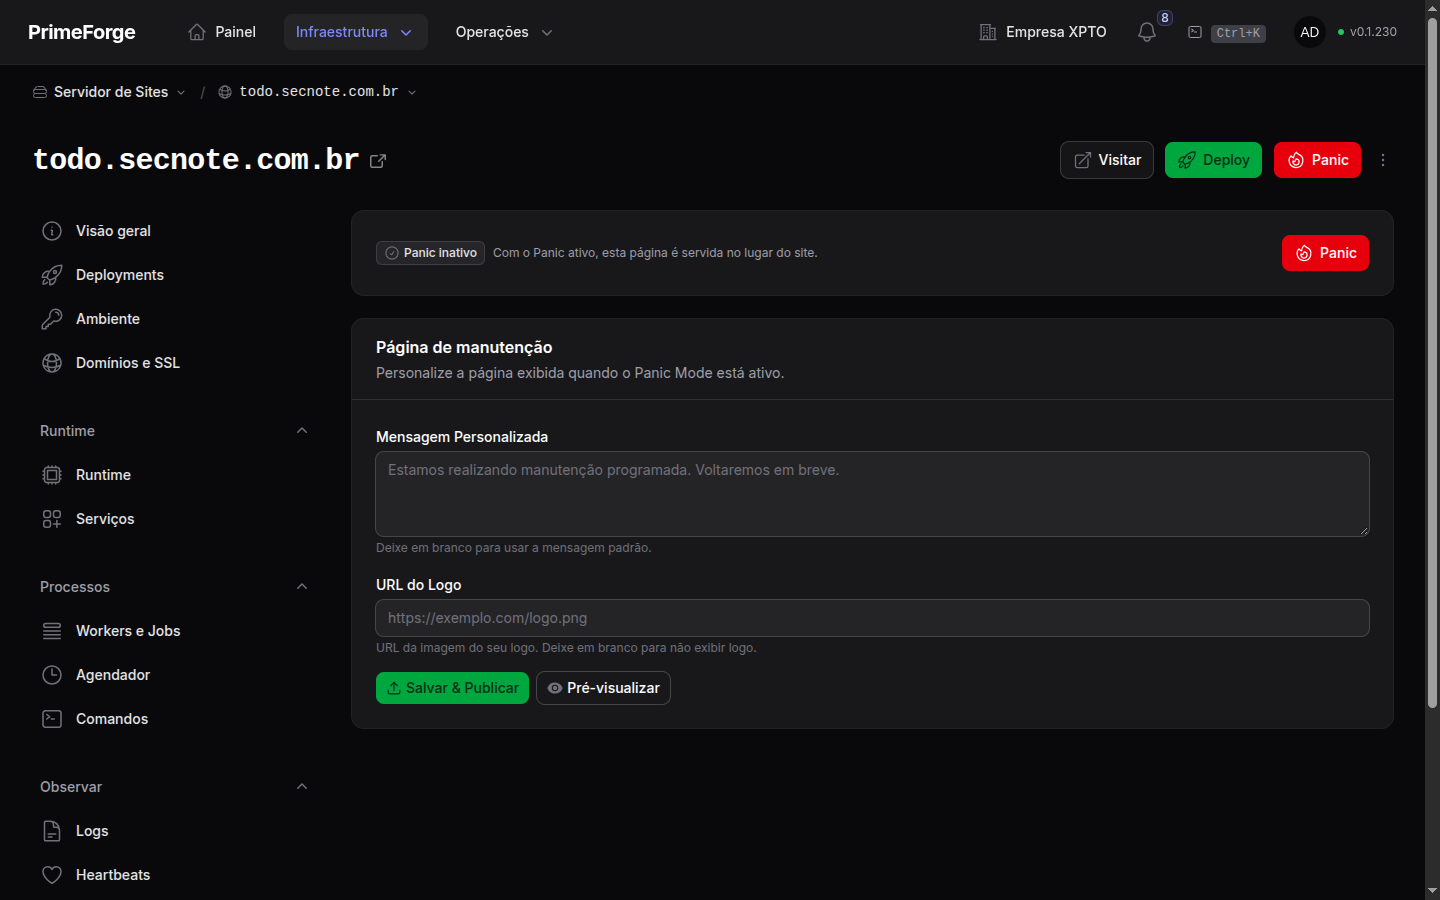Viewport: 1440px width, 900px height.
Task: Click the Runtime chip icon
Action: pos(52,475)
